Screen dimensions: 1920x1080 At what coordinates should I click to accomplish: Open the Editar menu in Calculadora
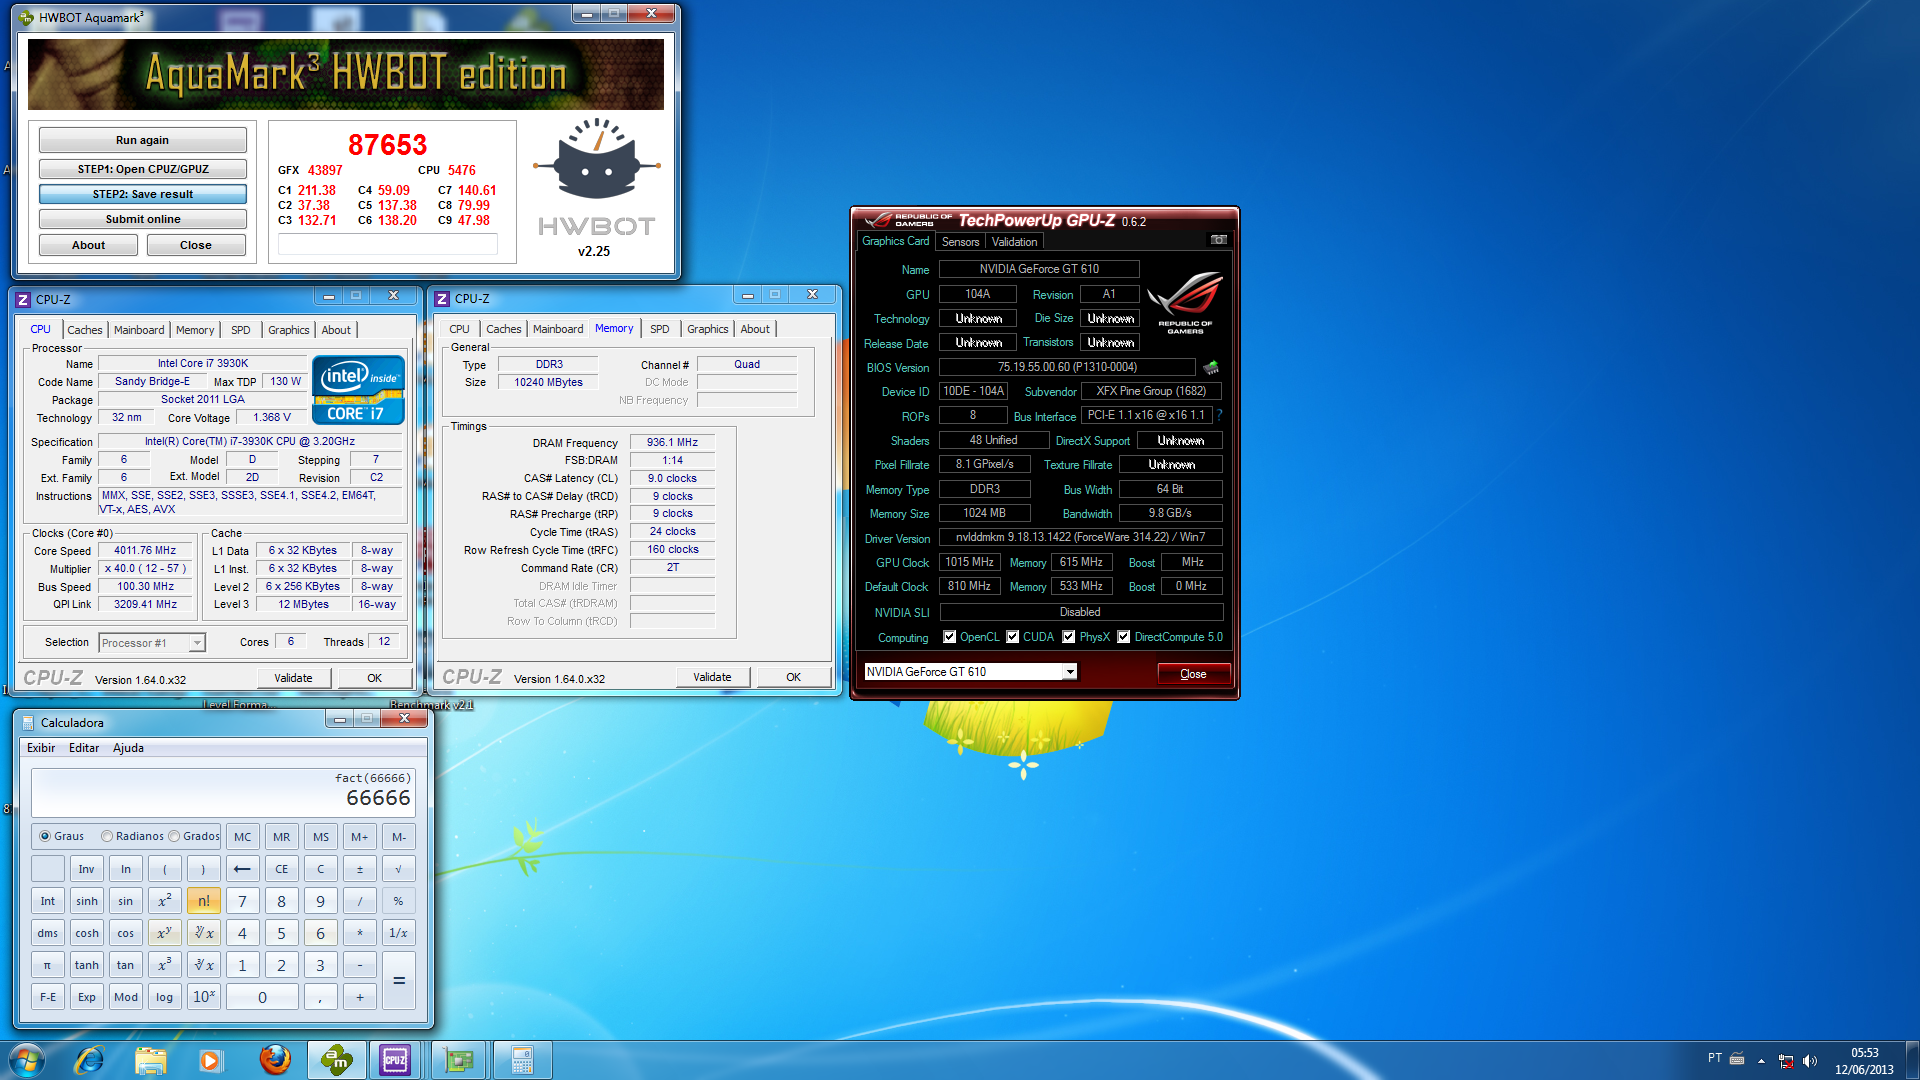84,748
